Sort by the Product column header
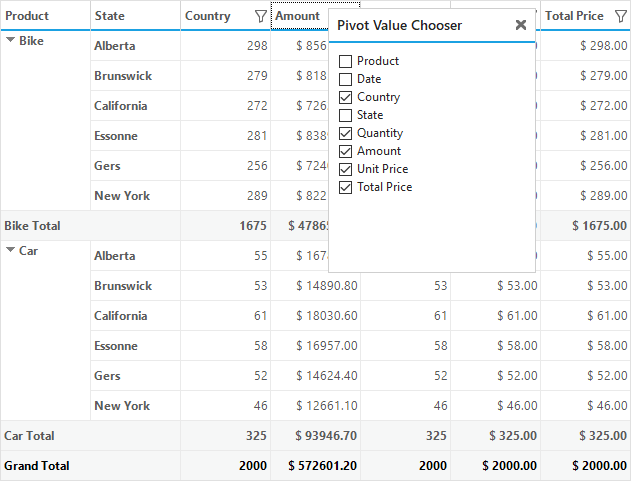This screenshot has width=631, height=481. click(x=45, y=16)
